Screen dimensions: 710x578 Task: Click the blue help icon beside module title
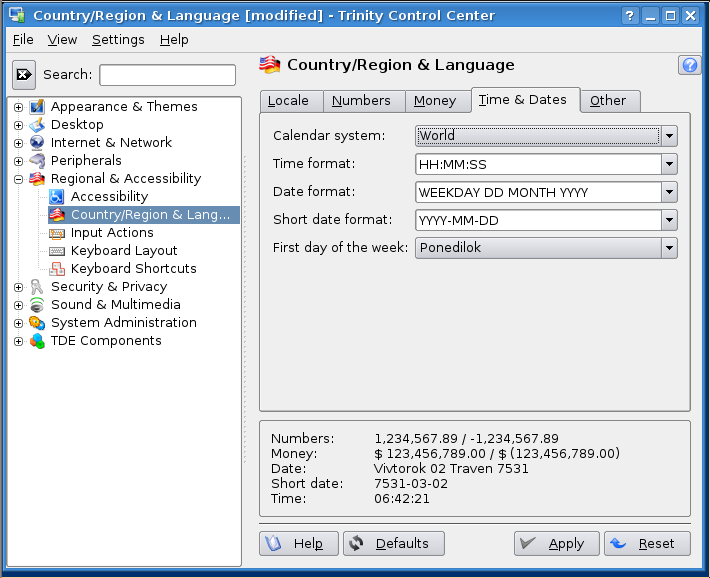(x=690, y=65)
